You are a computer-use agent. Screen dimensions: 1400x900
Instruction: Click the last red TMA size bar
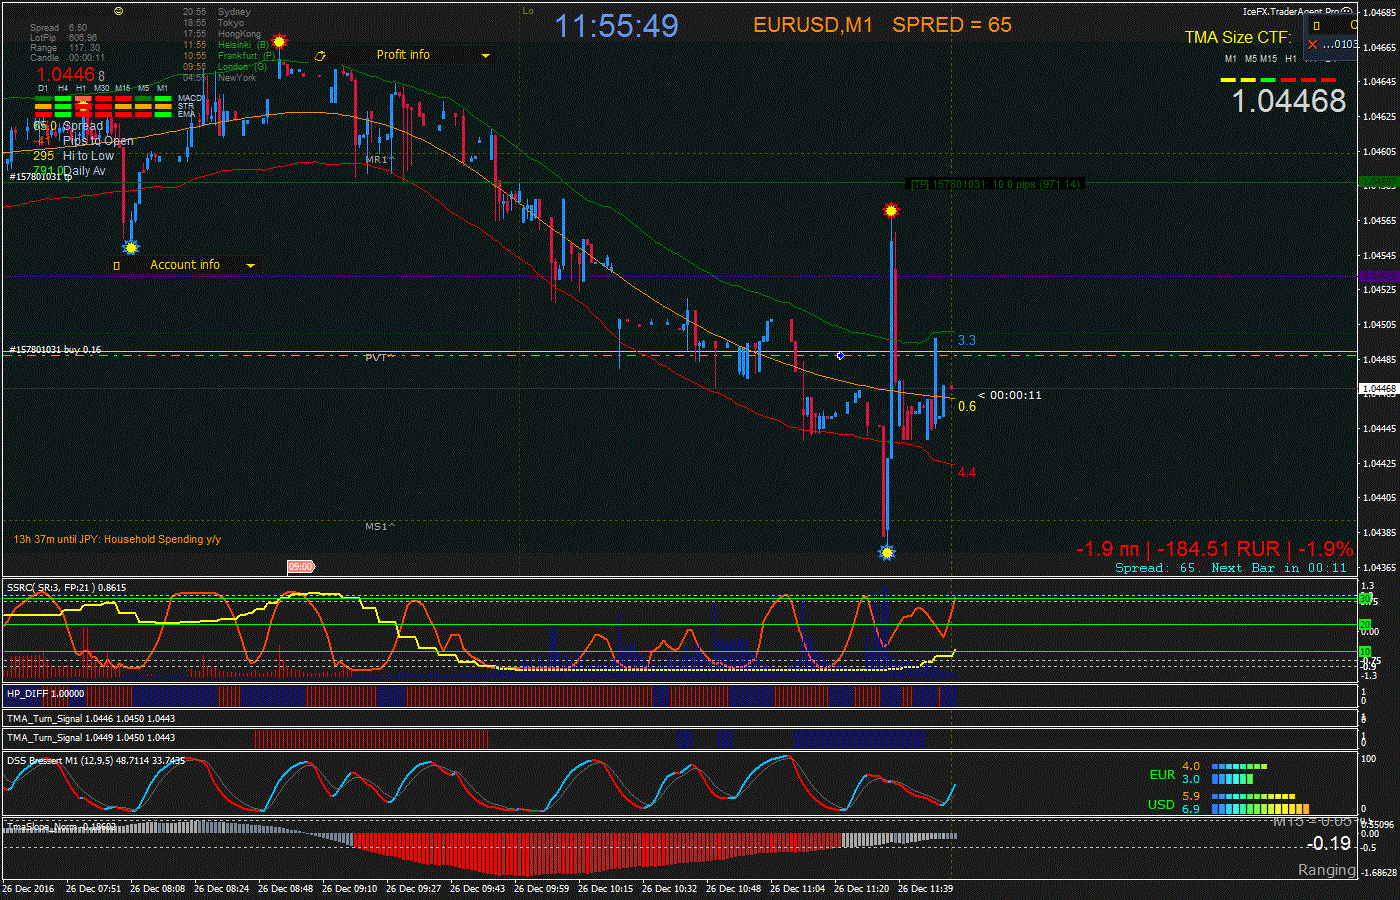[1328, 79]
